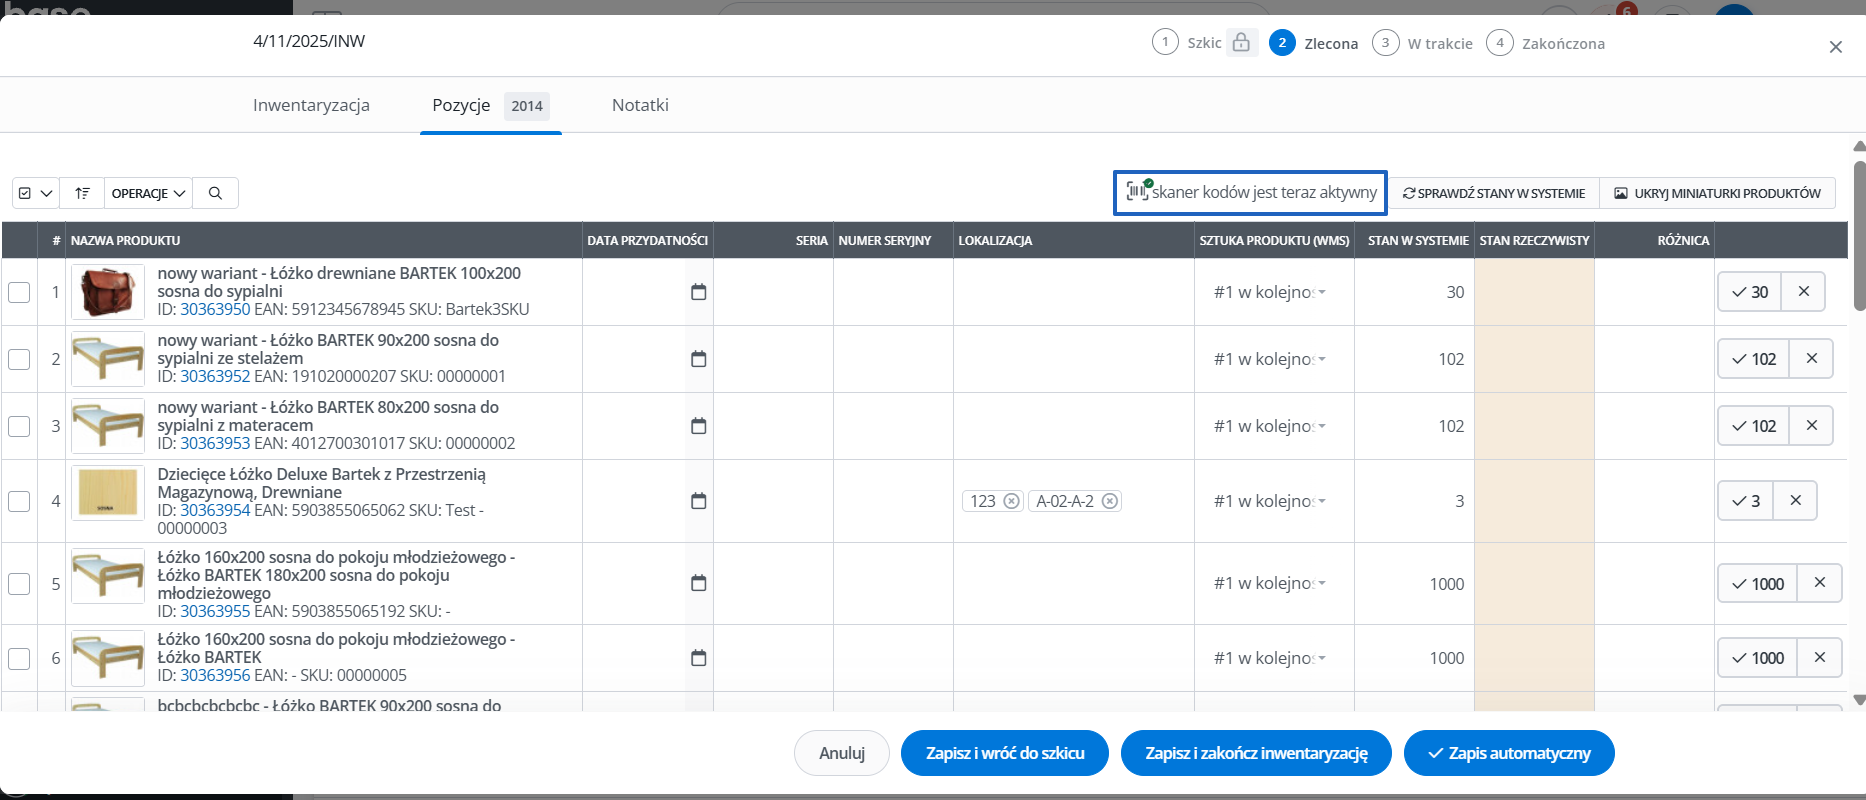Open product ID link 30363954
This screenshot has width=1866, height=800.
pos(215,510)
